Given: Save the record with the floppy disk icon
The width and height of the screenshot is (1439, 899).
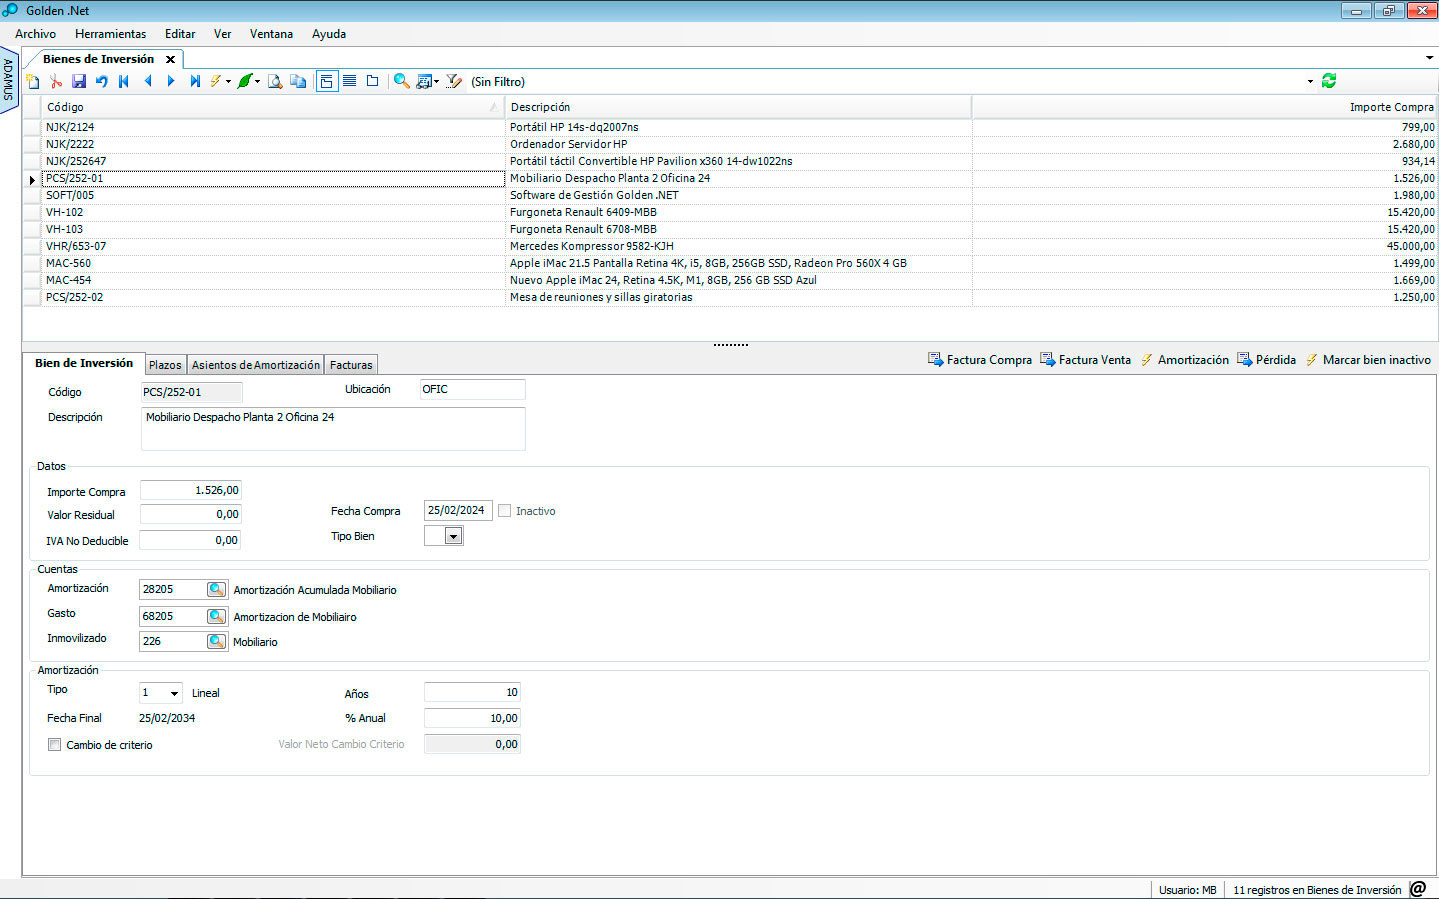Looking at the screenshot, I should pyautogui.click(x=79, y=82).
